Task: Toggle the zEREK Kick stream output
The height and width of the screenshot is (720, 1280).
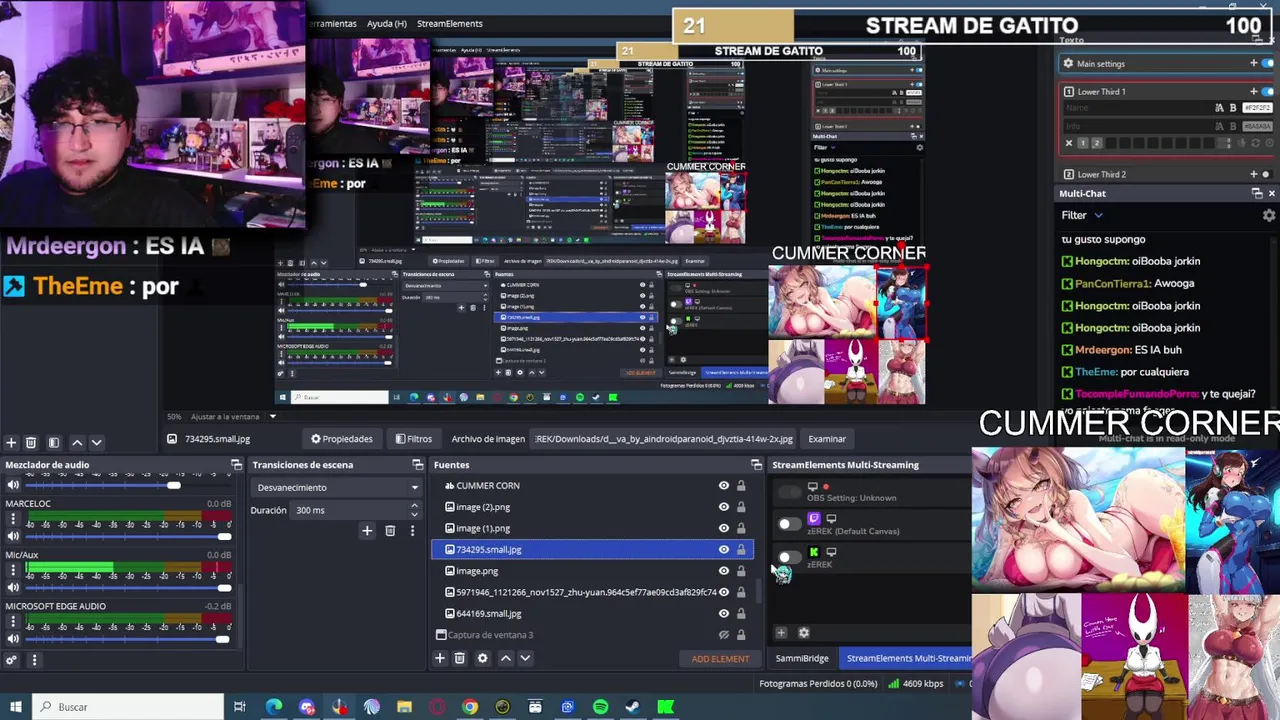Action: click(789, 557)
